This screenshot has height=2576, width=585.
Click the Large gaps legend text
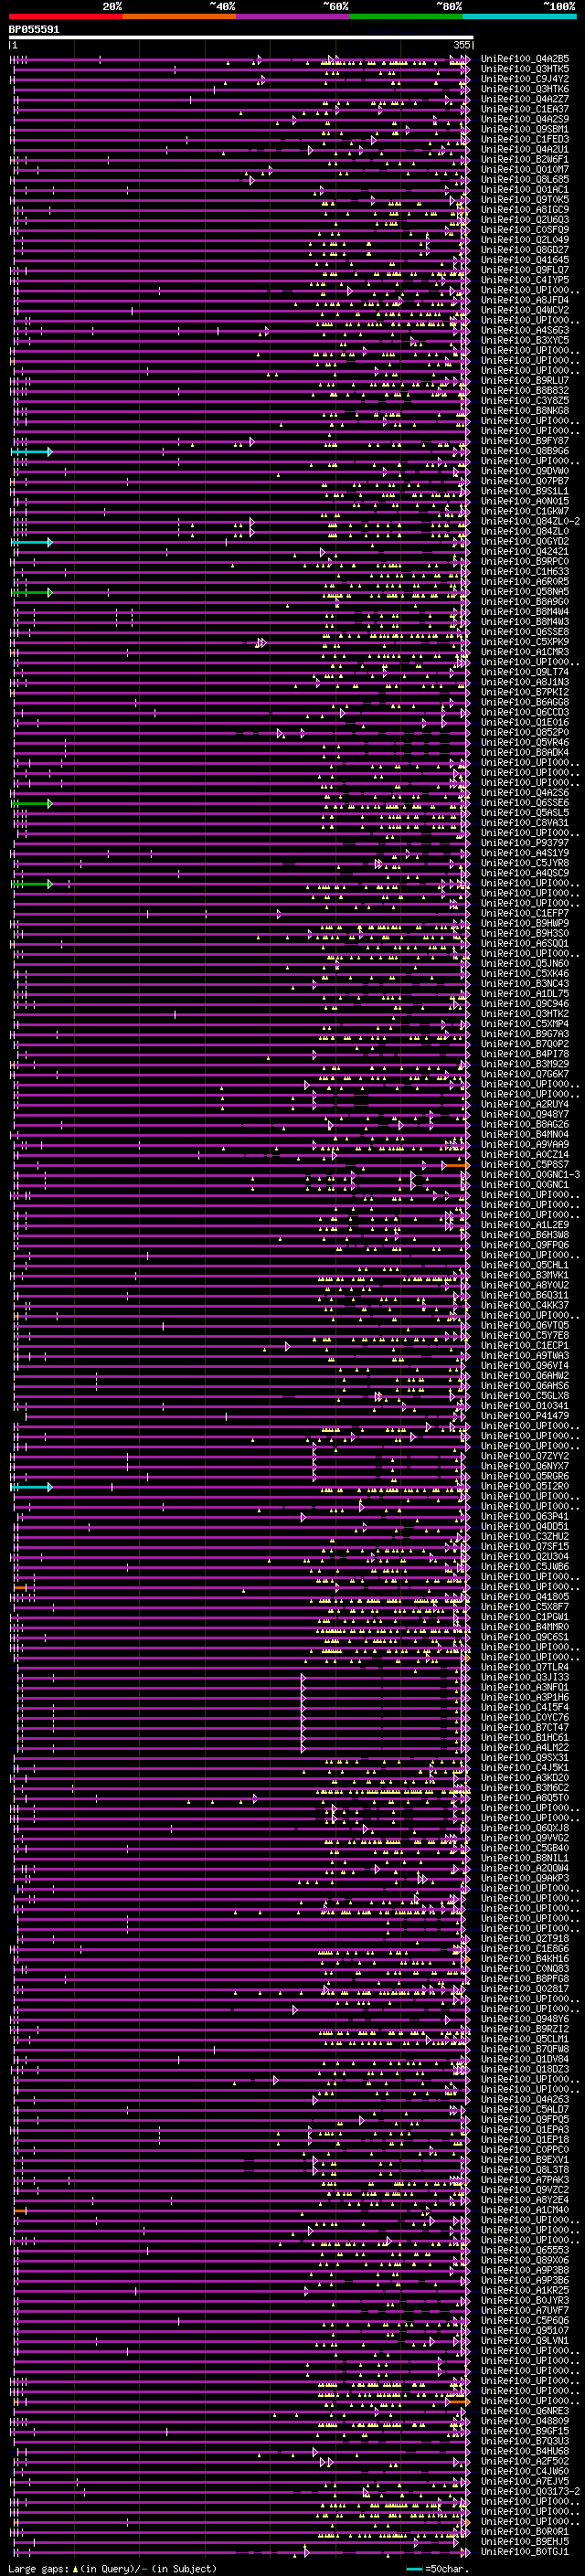tap(112, 2568)
